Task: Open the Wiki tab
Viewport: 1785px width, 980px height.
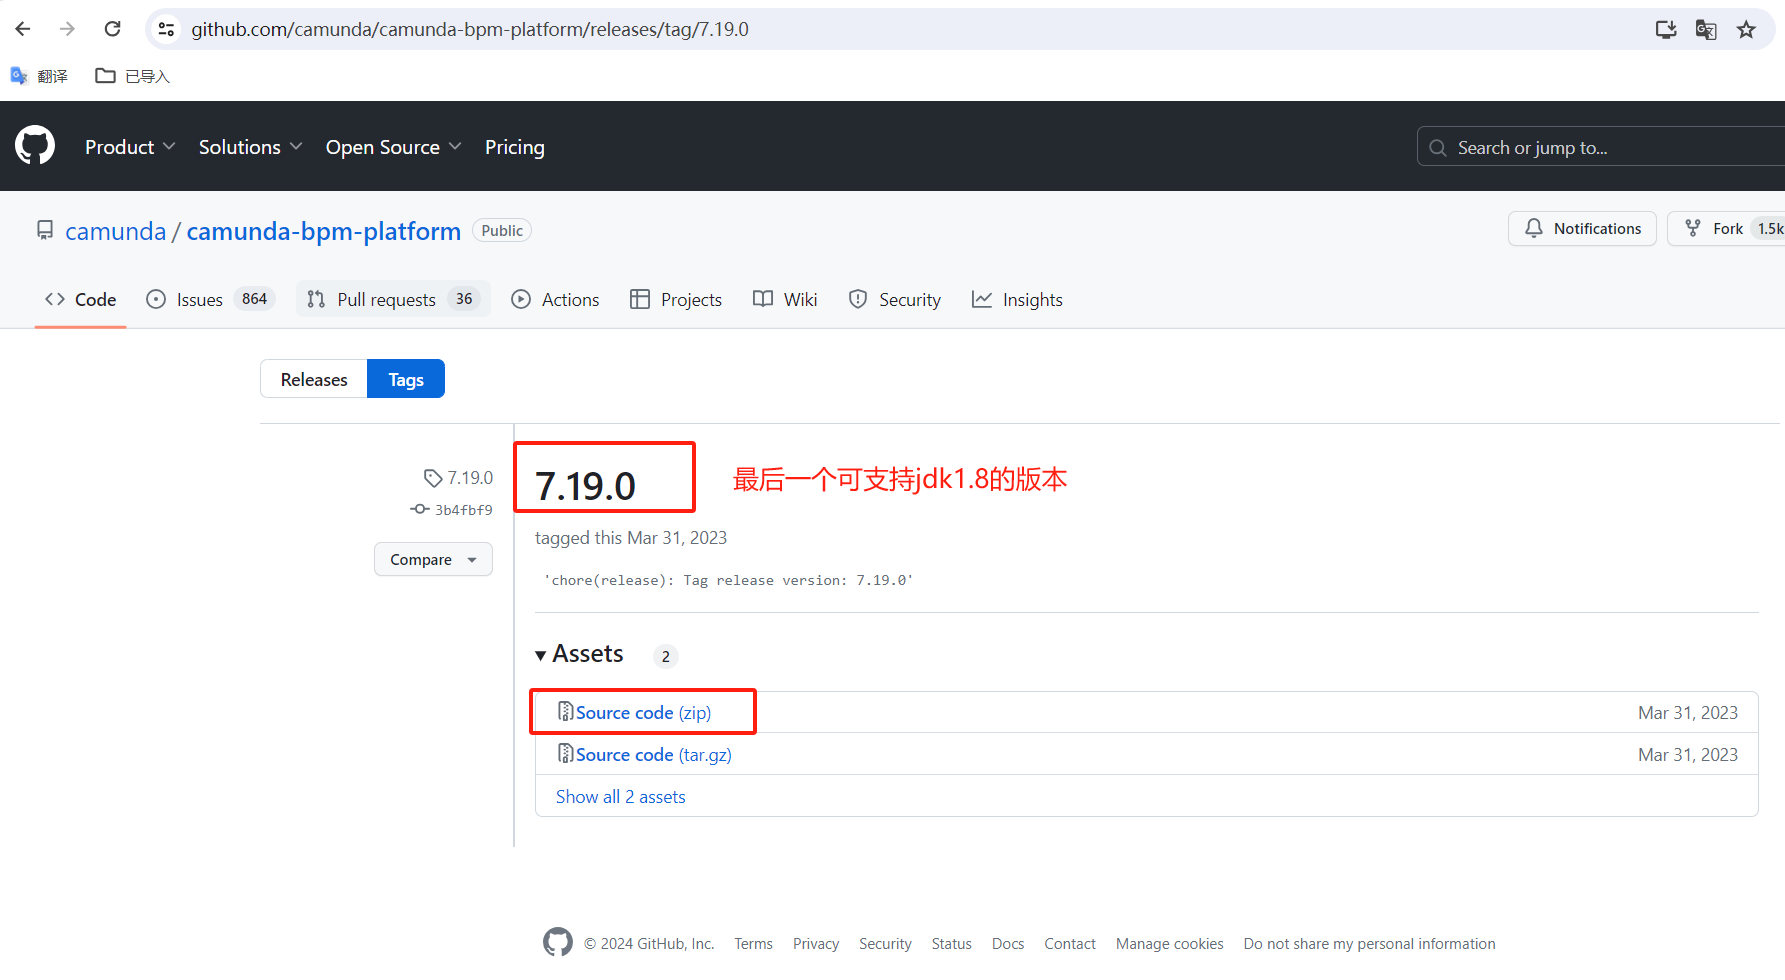Action: [x=785, y=299]
